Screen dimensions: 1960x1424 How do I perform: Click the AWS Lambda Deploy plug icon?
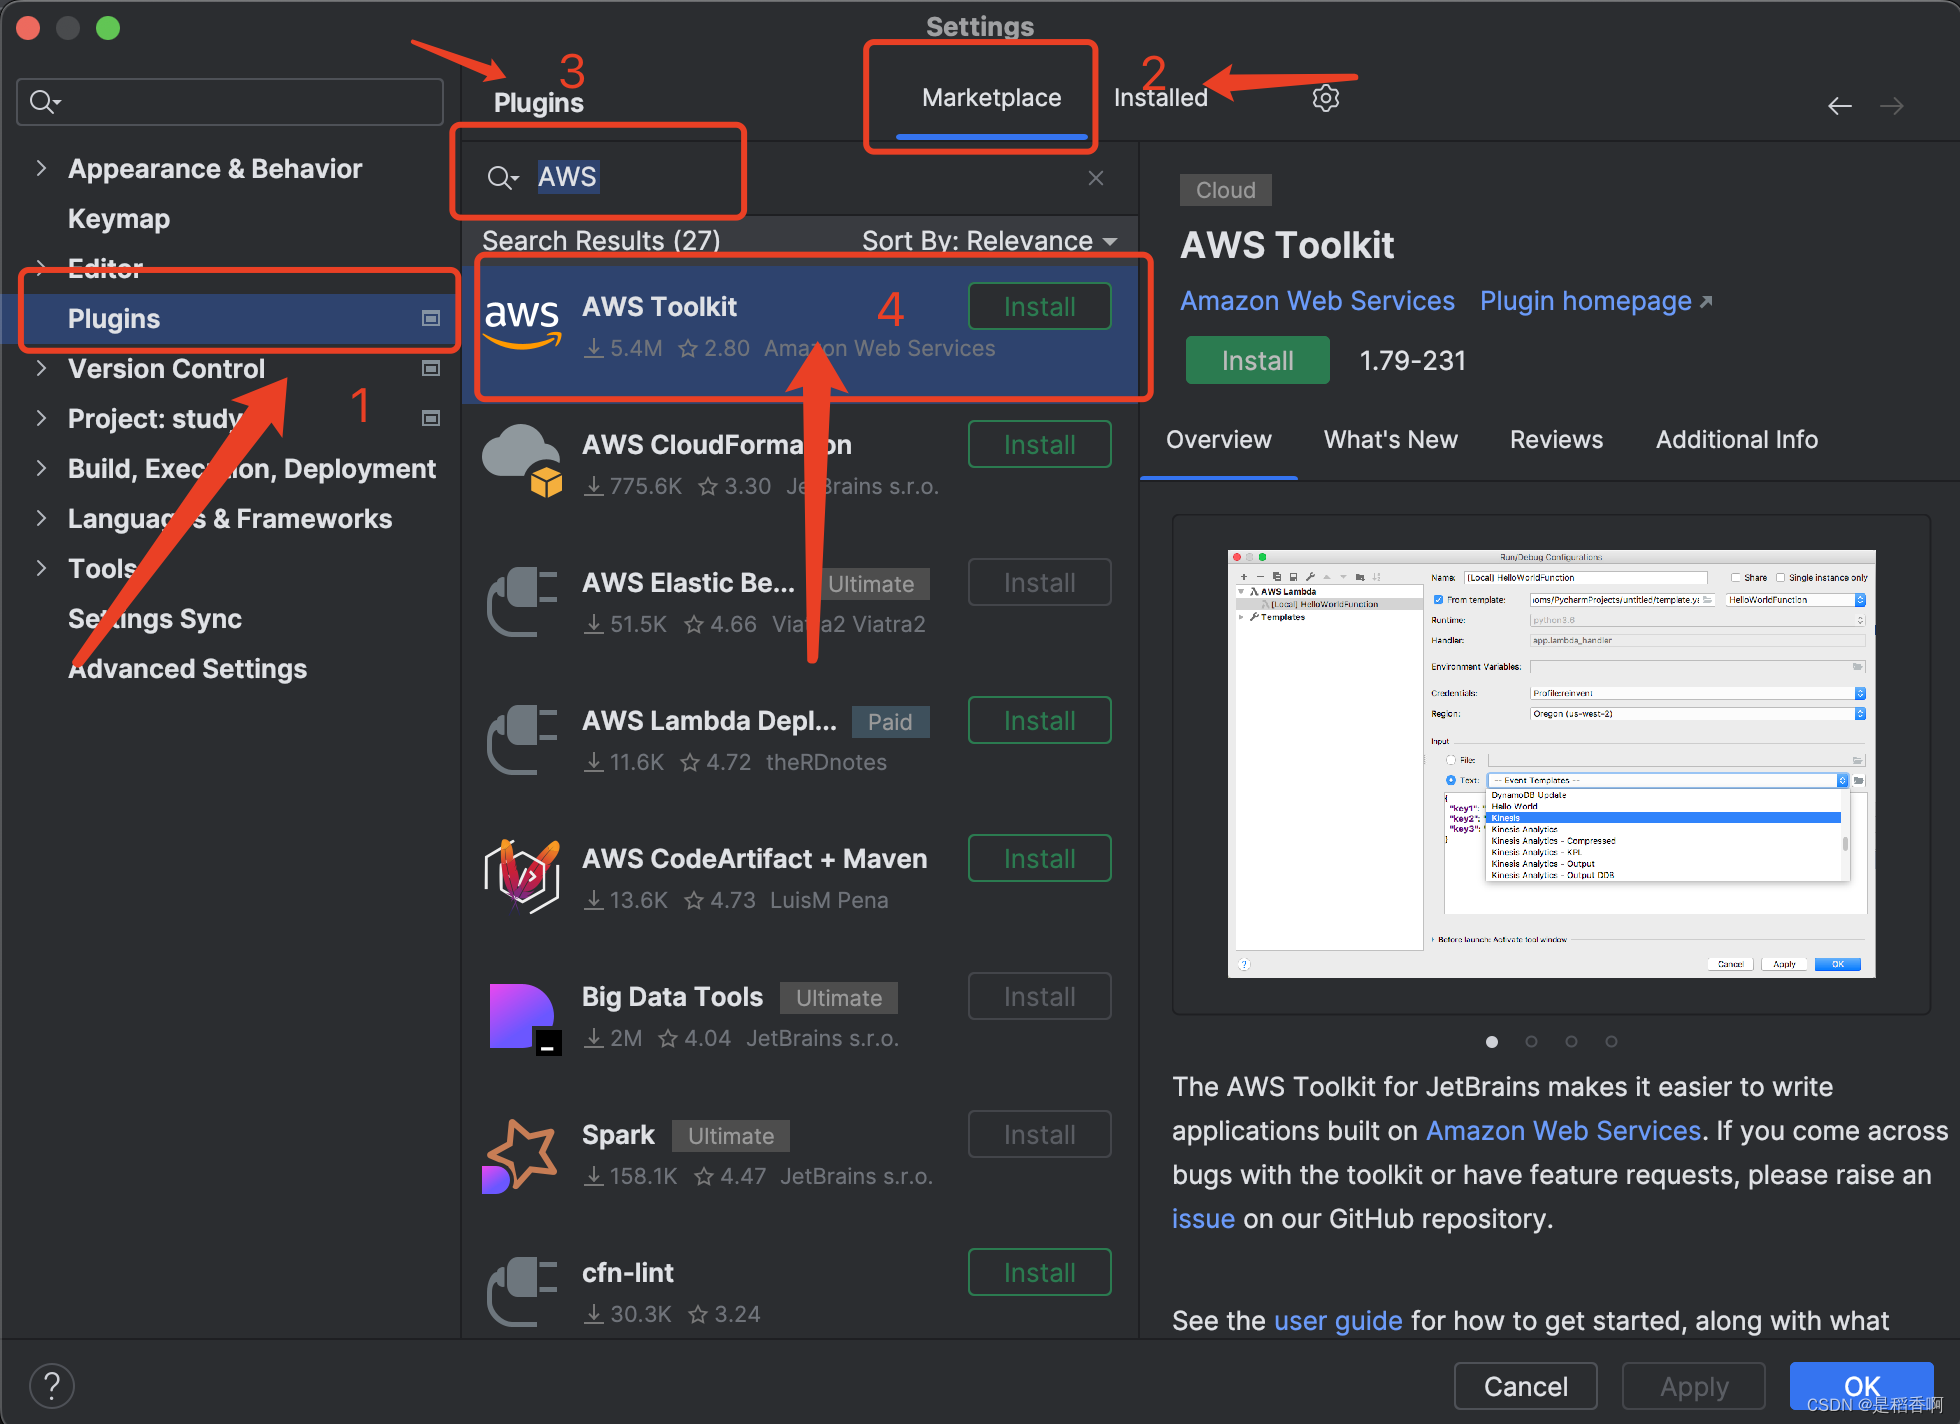[x=522, y=739]
